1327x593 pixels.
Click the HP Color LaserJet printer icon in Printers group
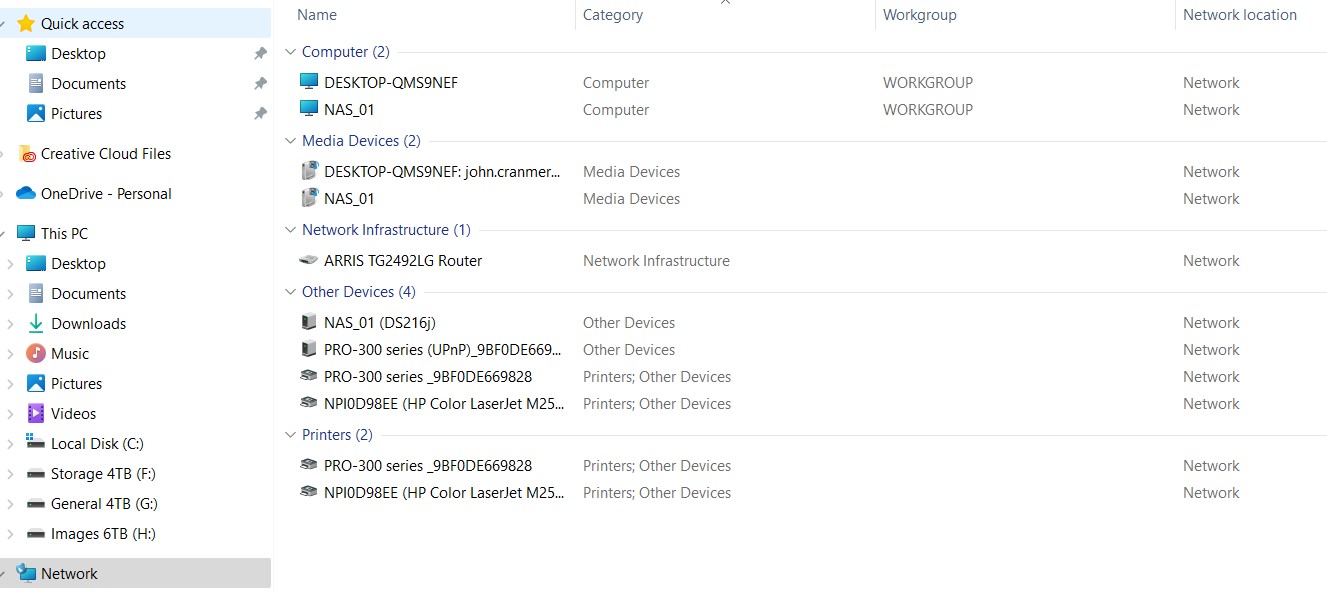[x=309, y=493]
